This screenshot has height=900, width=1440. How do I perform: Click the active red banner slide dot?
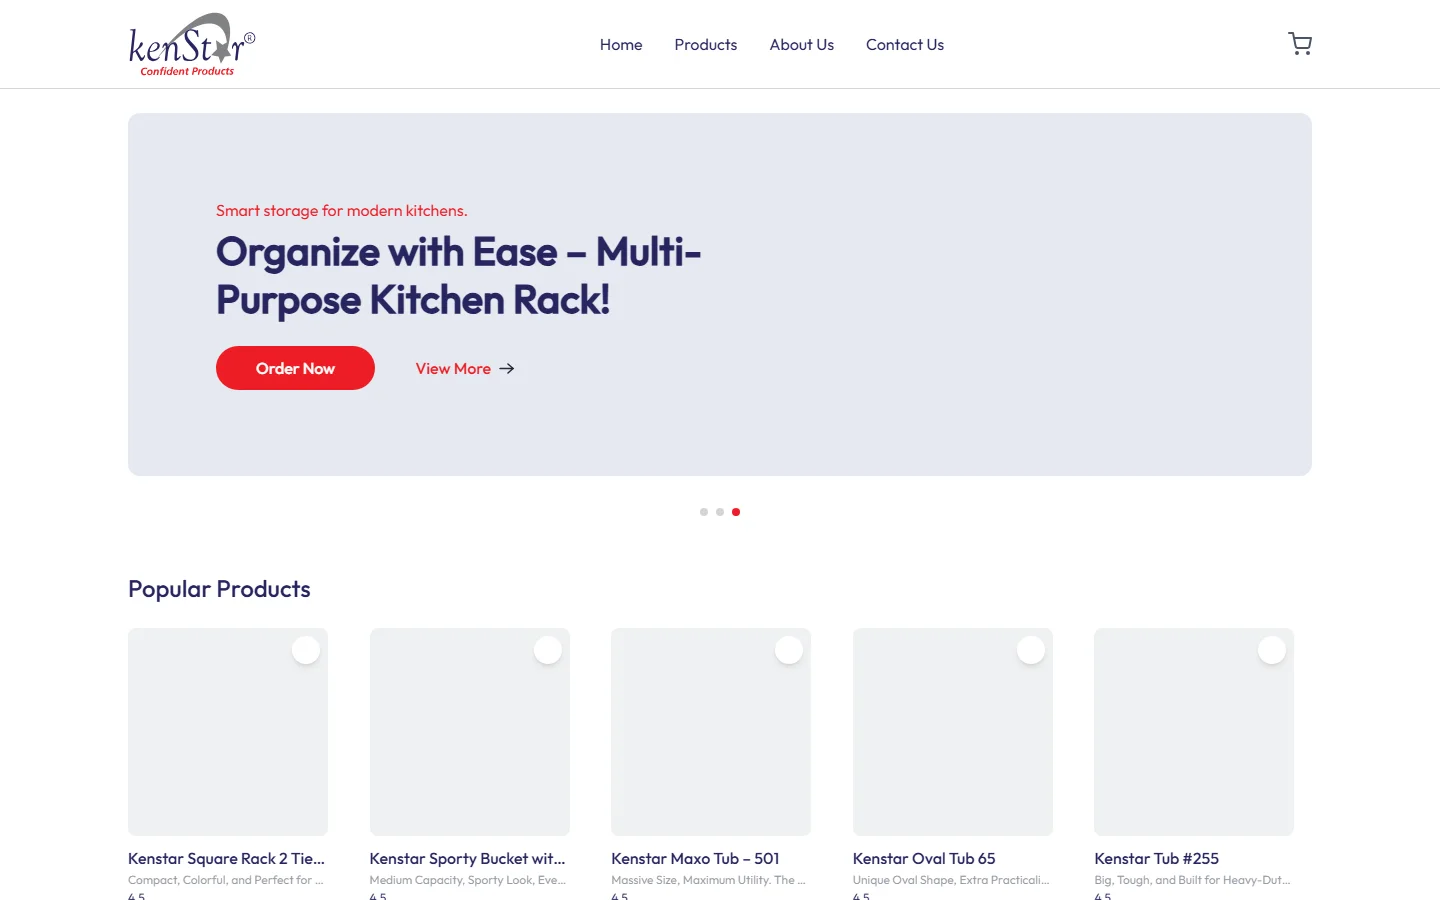(x=736, y=512)
